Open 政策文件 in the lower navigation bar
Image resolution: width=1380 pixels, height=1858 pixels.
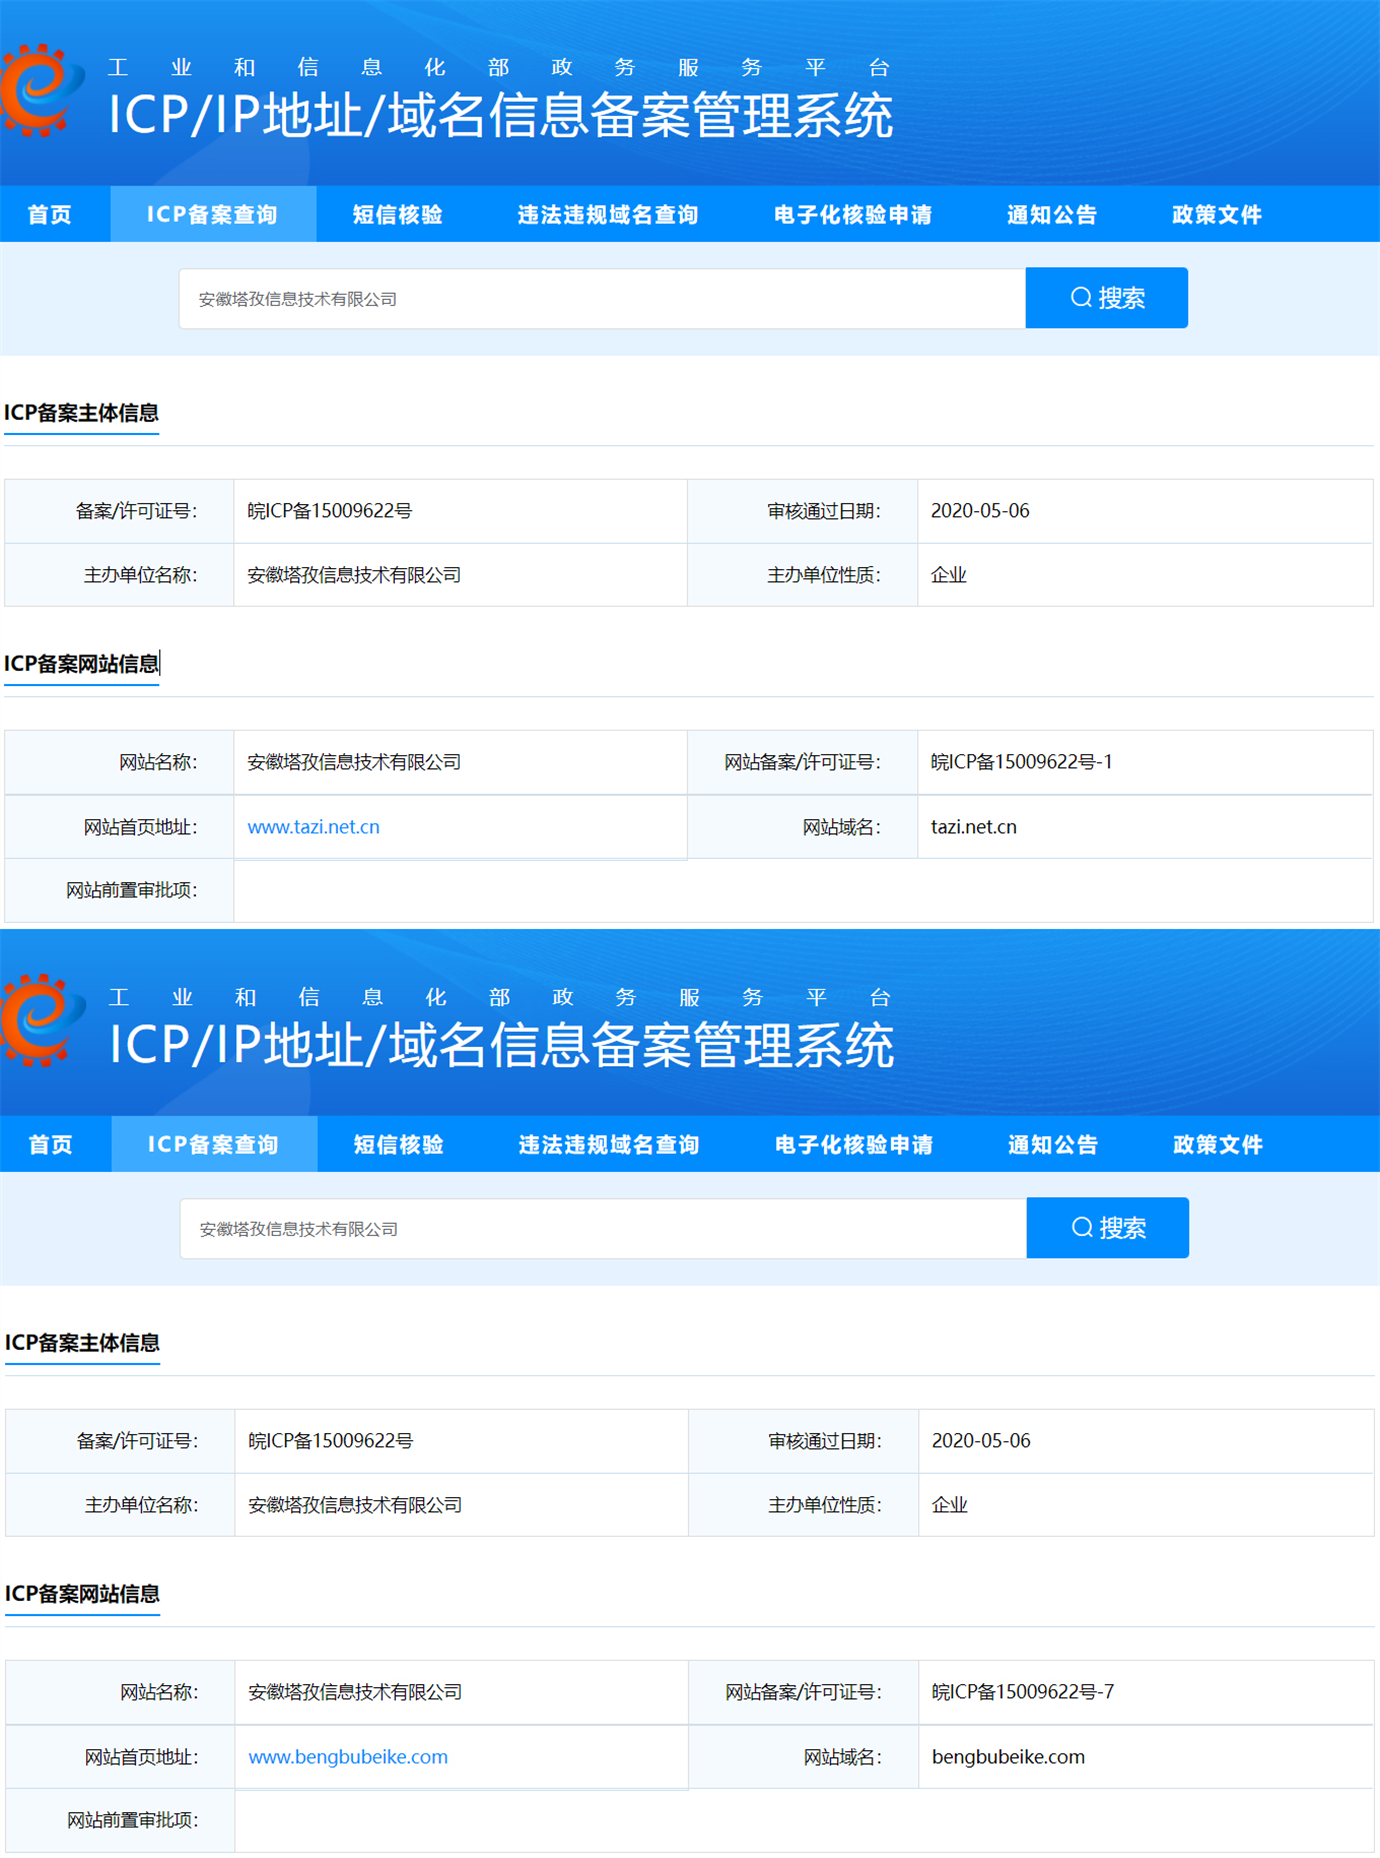click(x=1217, y=1145)
